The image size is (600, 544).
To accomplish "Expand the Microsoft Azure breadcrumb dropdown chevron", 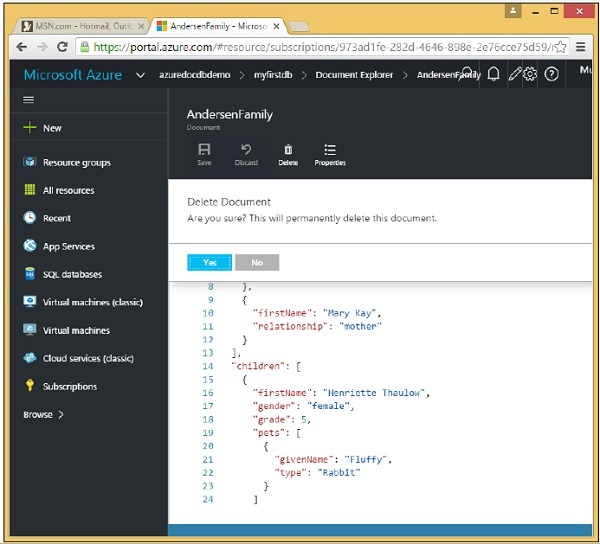I will click(x=141, y=75).
